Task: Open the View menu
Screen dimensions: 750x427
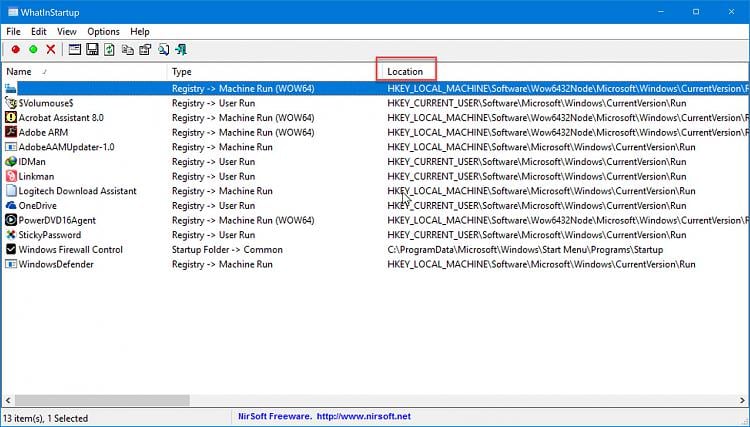Action: pyautogui.click(x=66, y=32)
